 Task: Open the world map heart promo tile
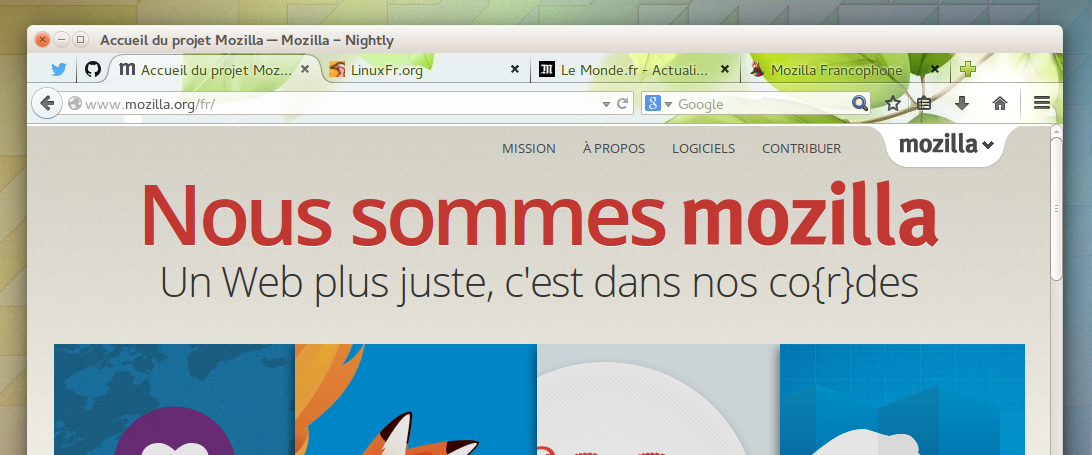pyautogui.click(x=174, y=399)
